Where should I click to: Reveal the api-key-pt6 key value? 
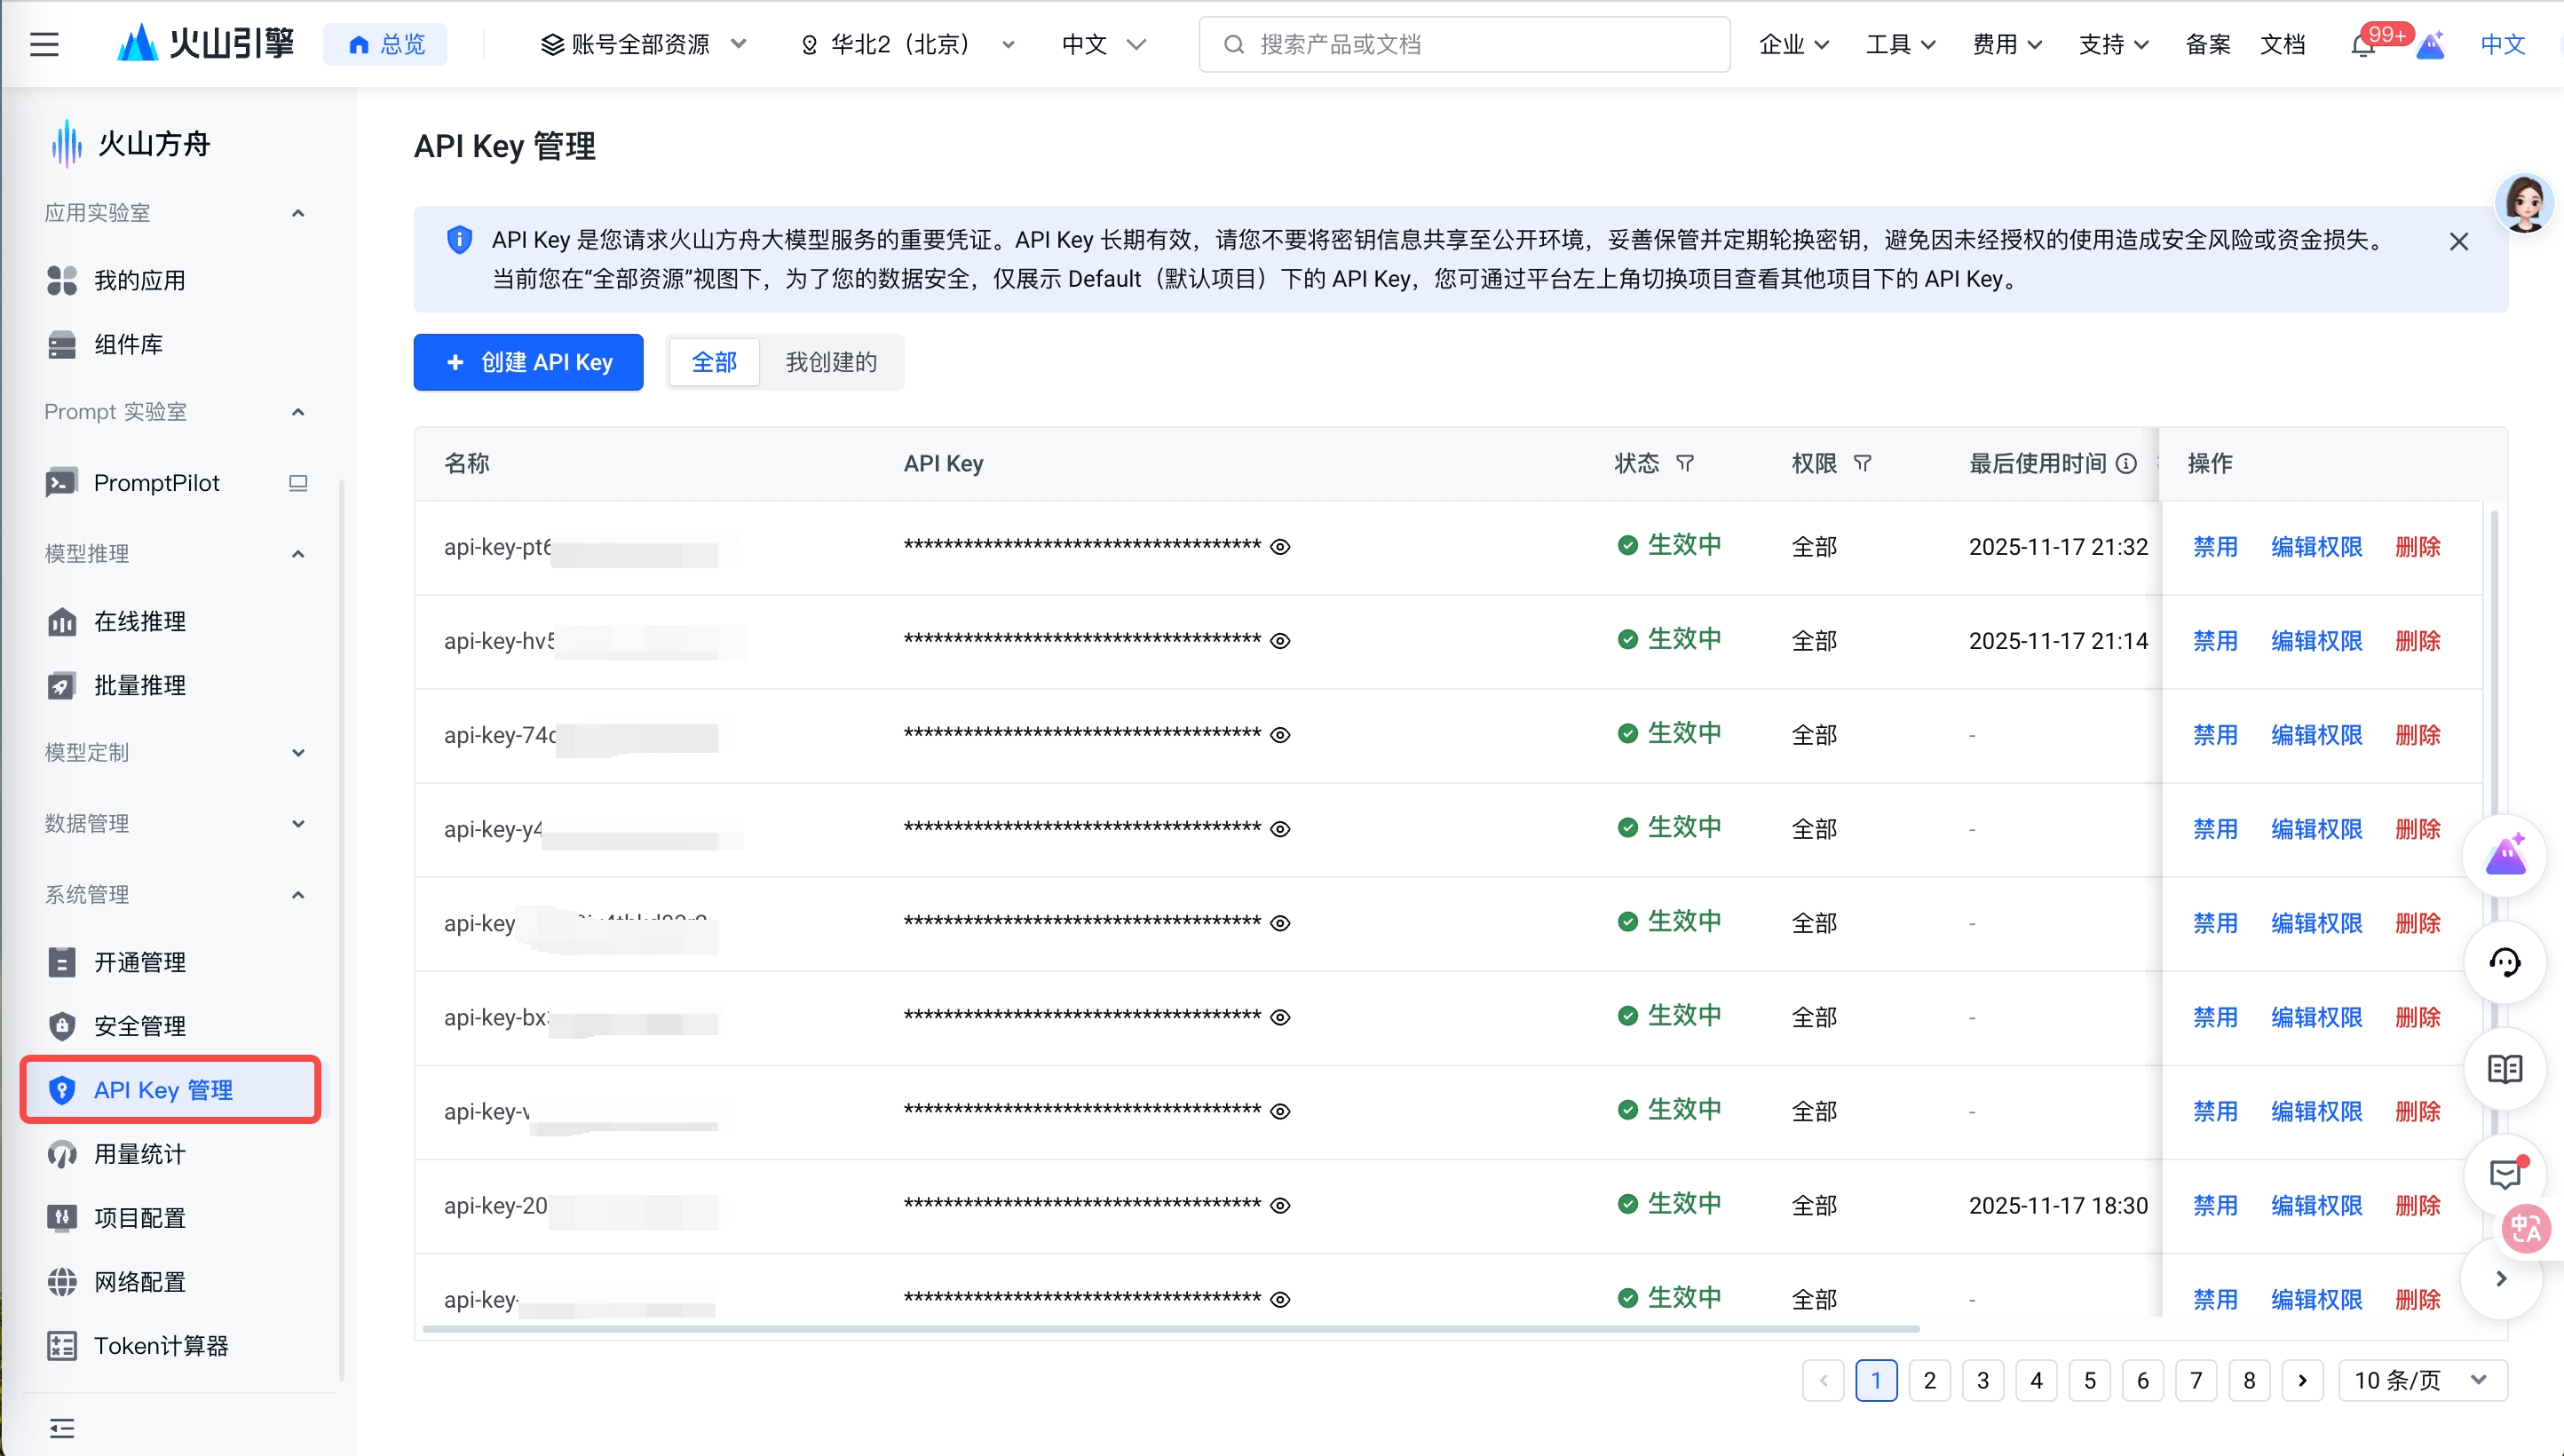point(1281,547)
